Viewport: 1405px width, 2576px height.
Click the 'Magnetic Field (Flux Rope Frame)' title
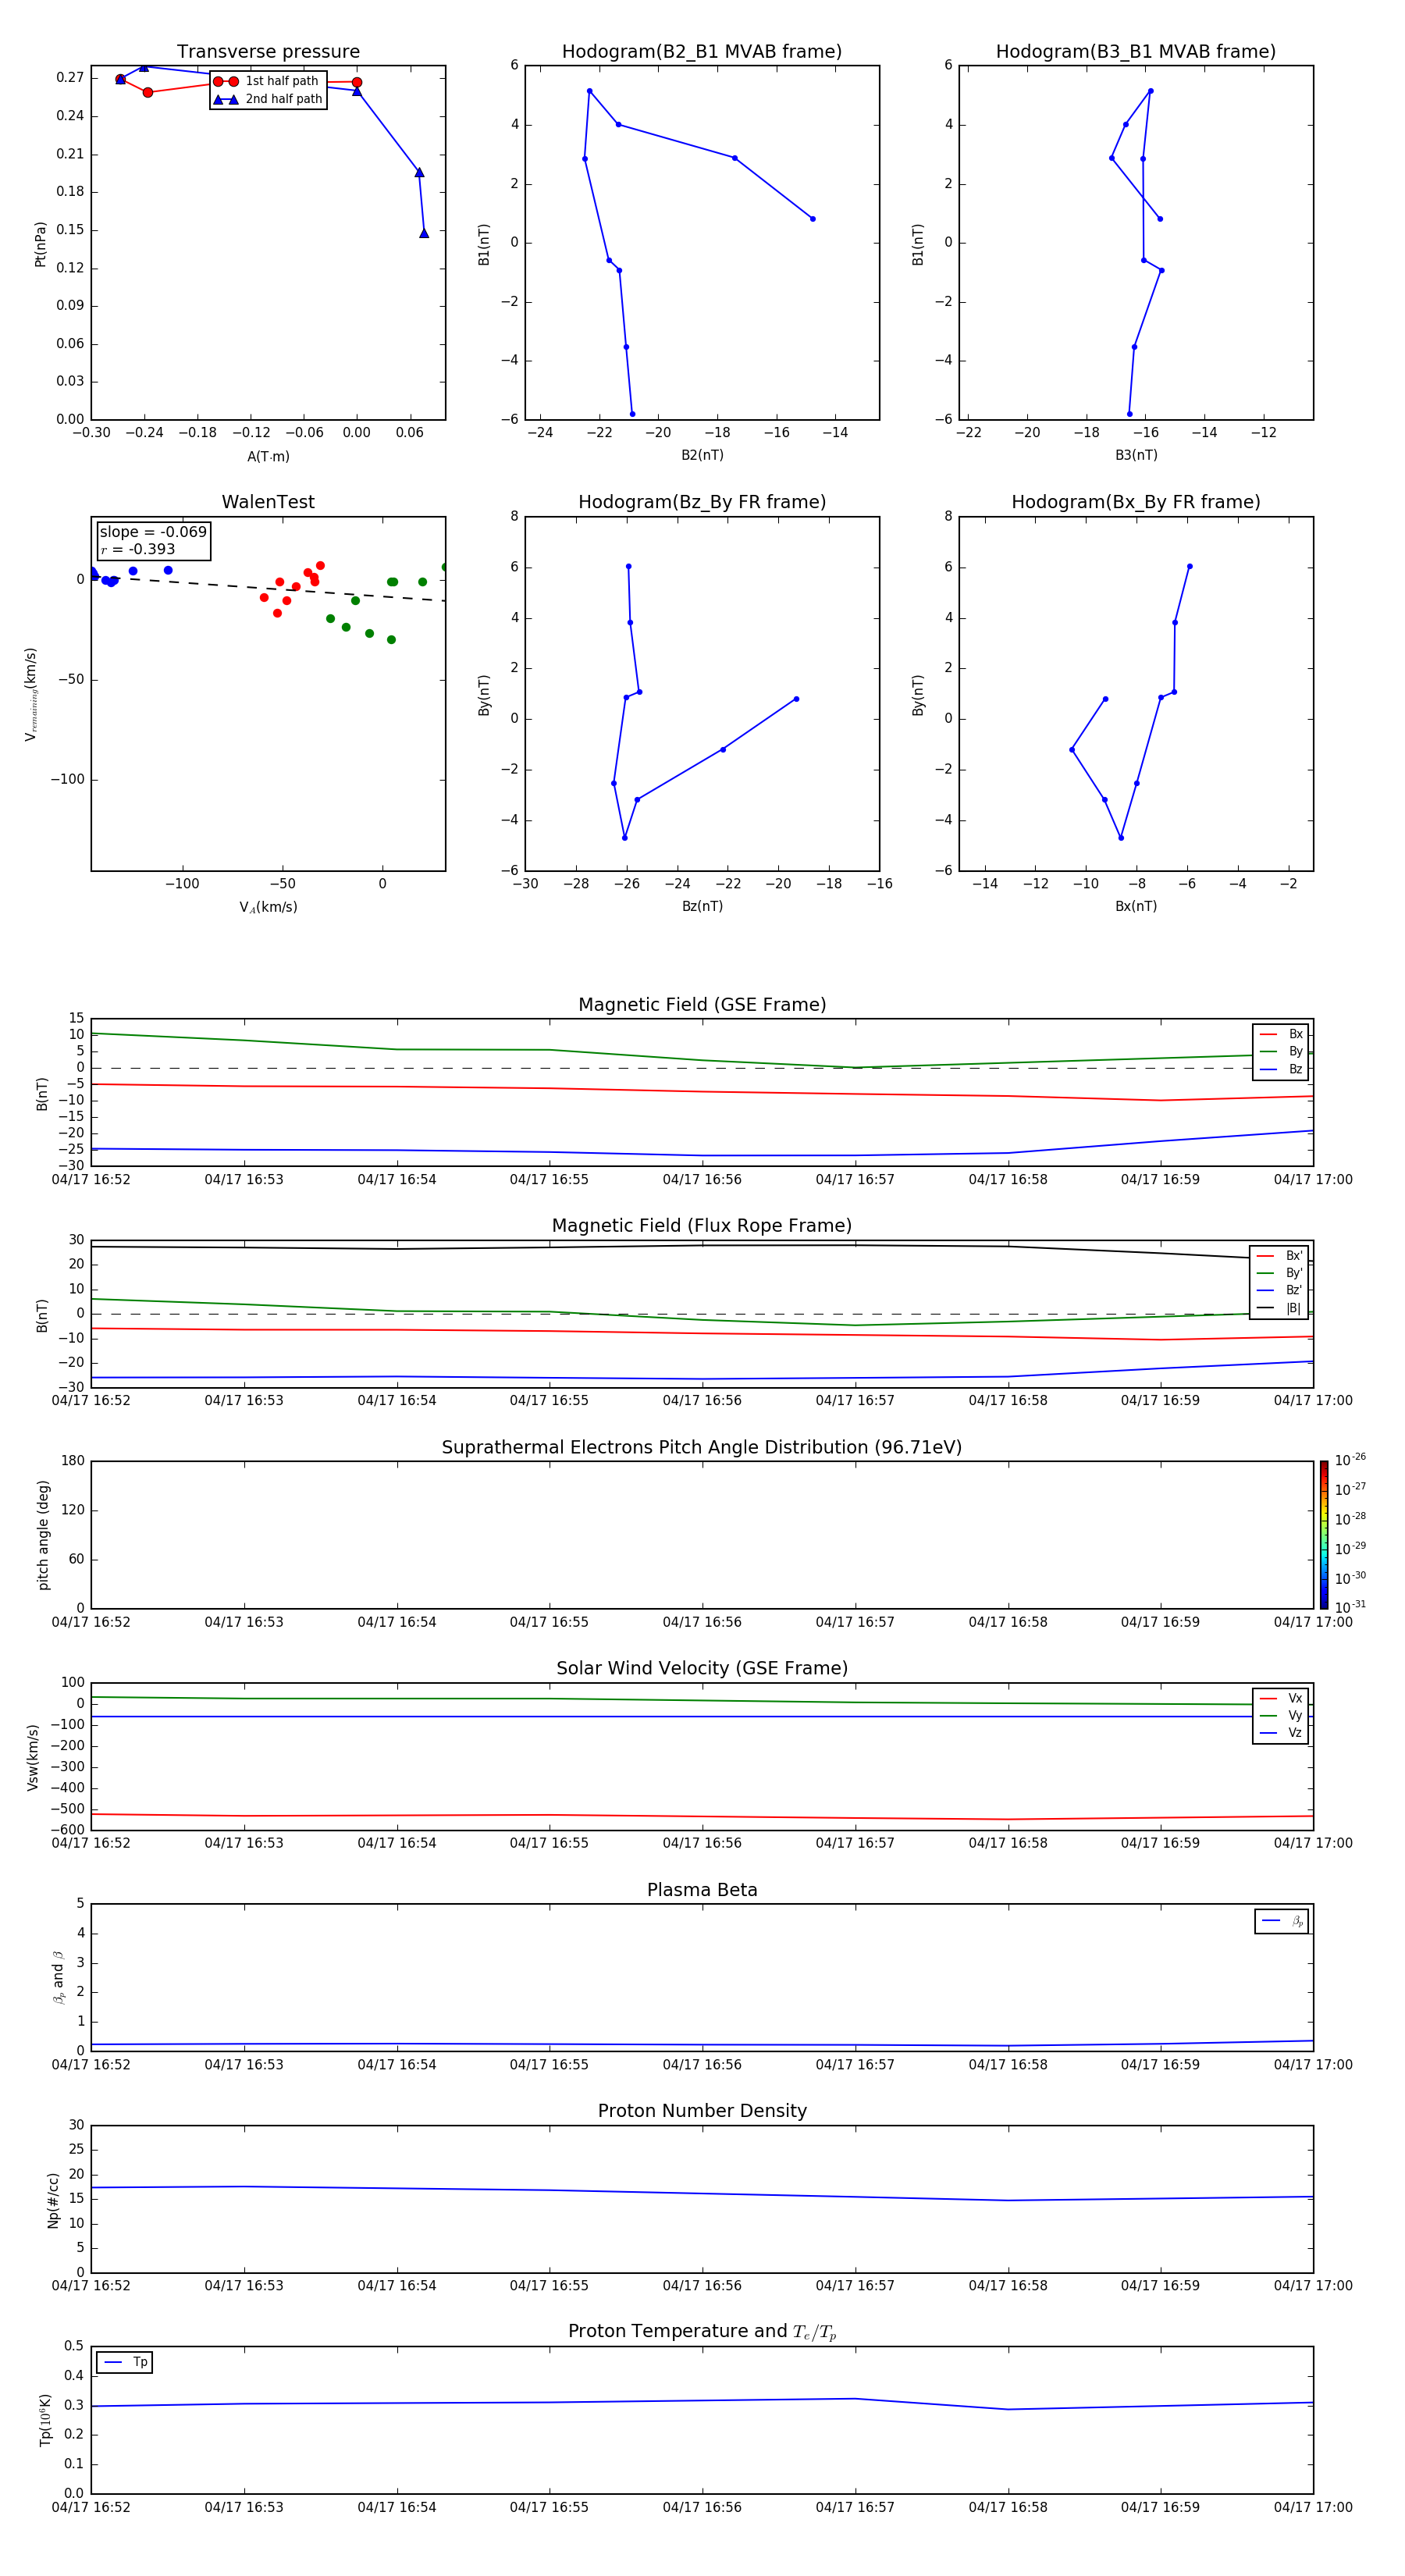pyautogui.click(x=702, y=1226)
